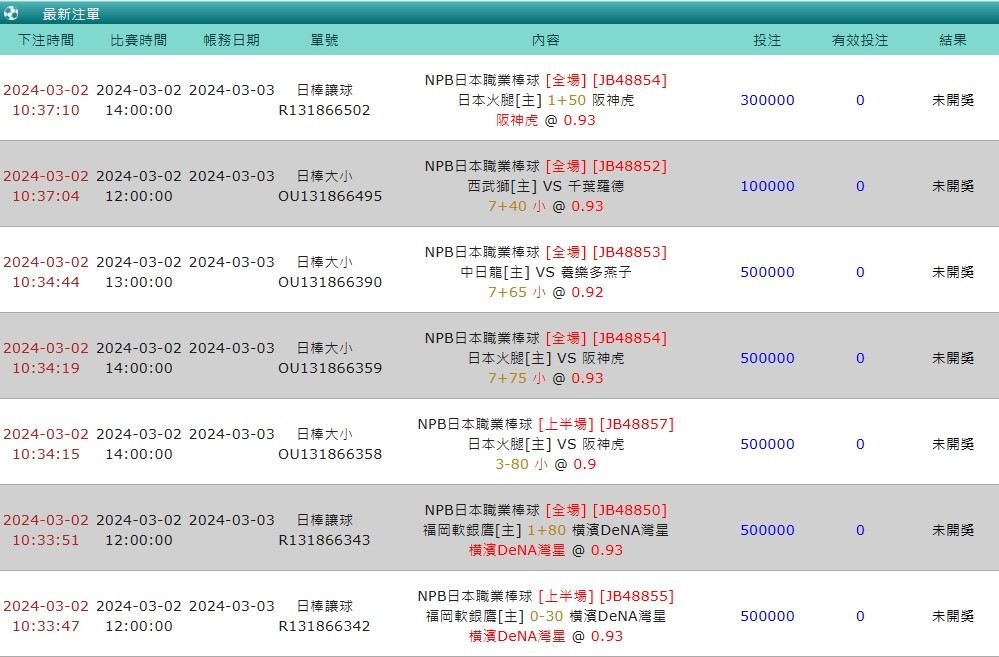Click the soccer ball icon beside 最新注單

(x=11, y=13)
